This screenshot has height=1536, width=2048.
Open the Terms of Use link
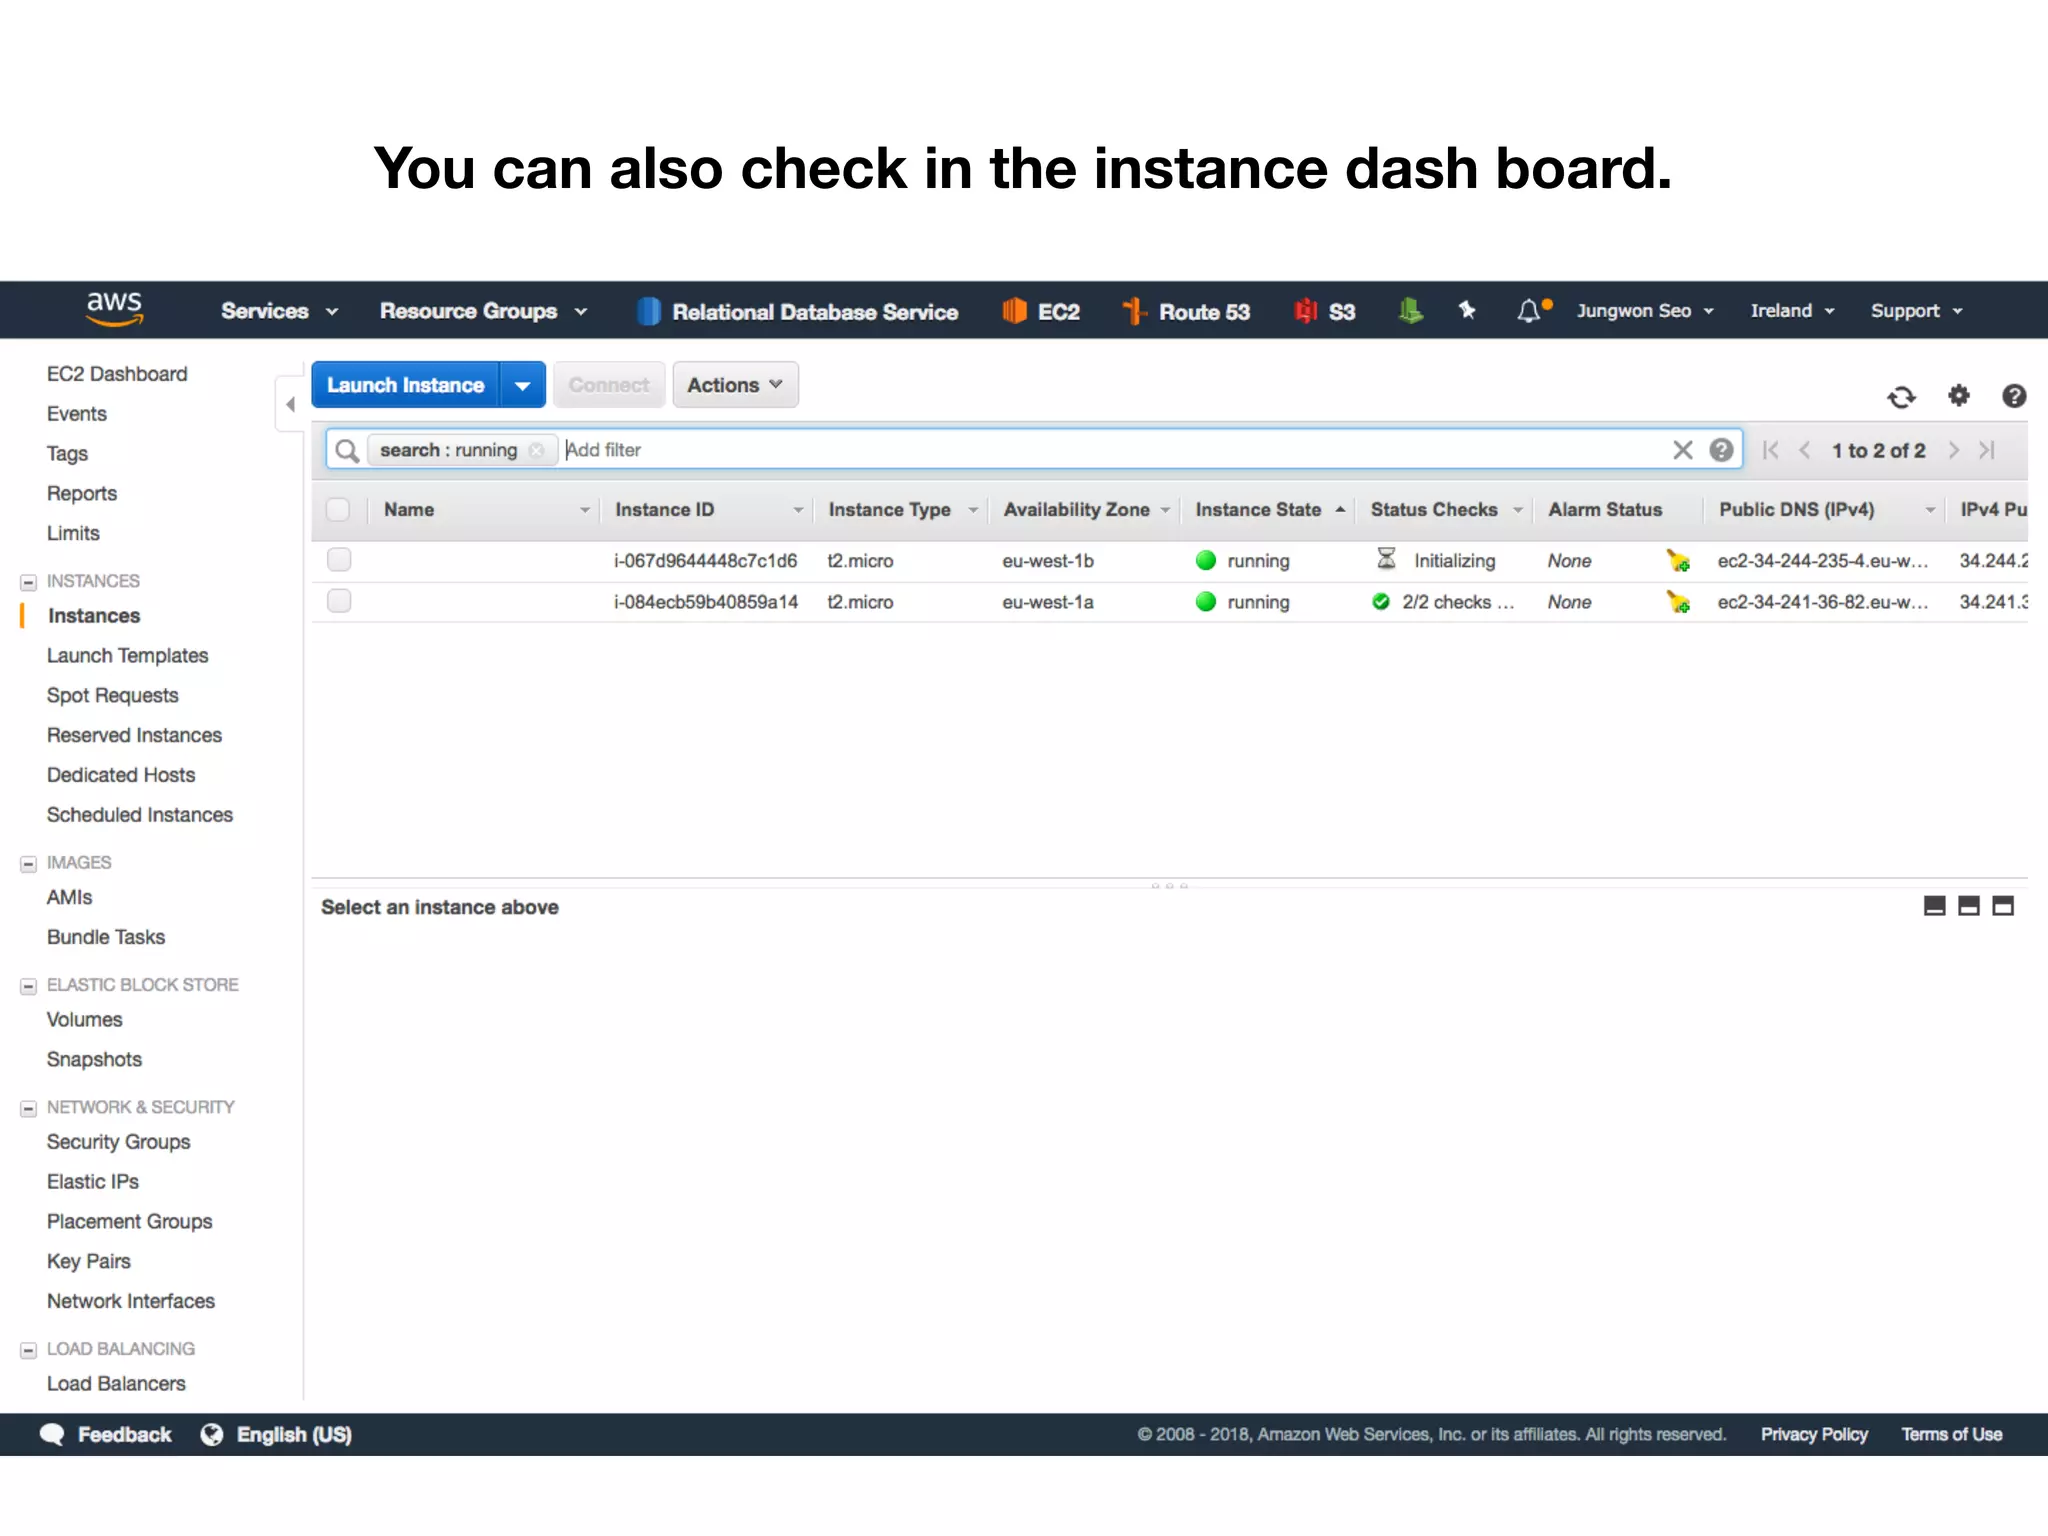tap(1951, 1434)
